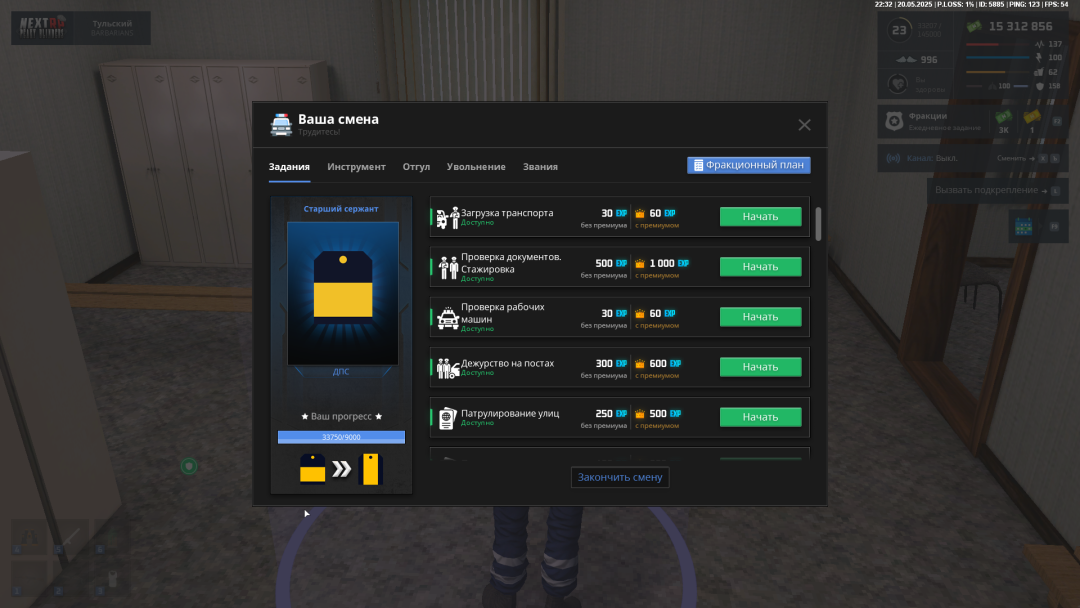The width and height of the screenshot is (1080, 608).
Task: Open the Отгул tab
Action: click(416, 167)
